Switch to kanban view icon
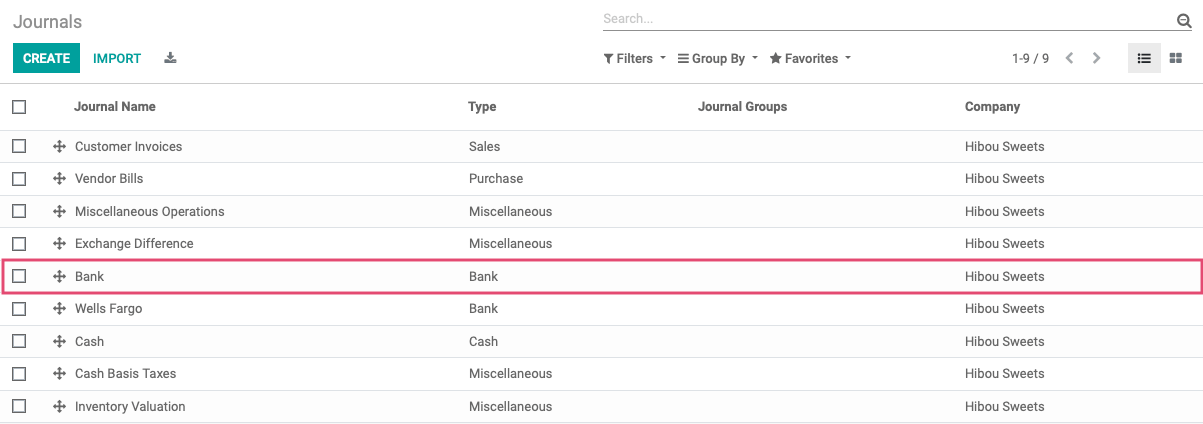1203x424 pixels. [1176, 58]
